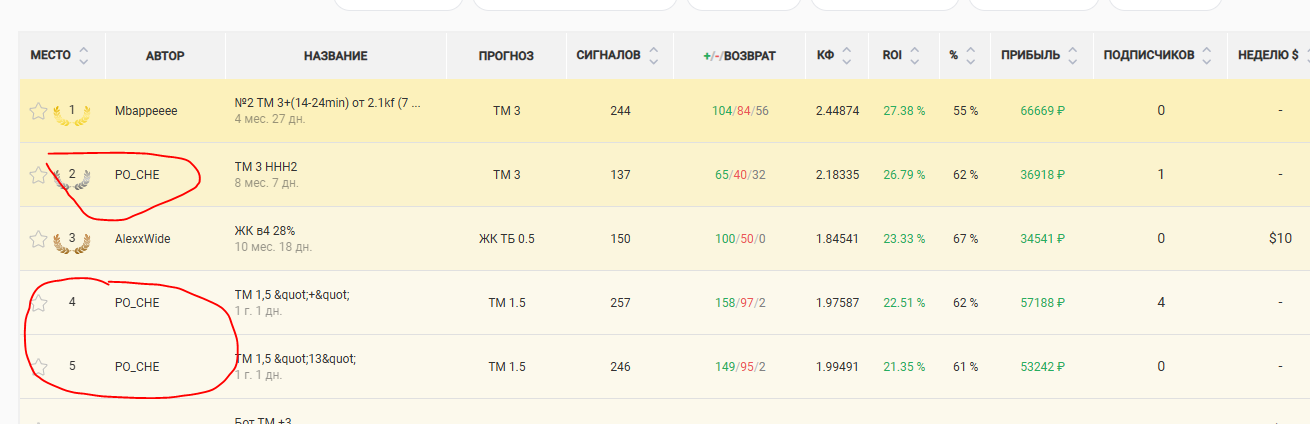Sort by КФ column arrows

(x=847, y=56)
